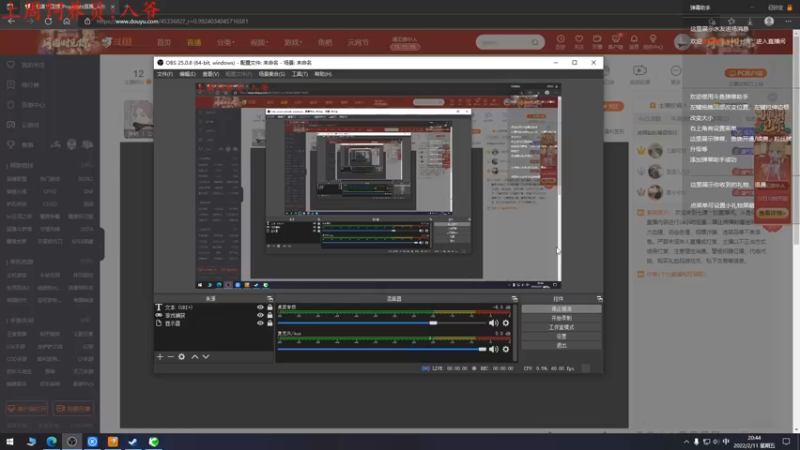This screenshot has height=450, width=800.
Task: Click the search magnifier icon in Douyu
Action: point(535,42)
